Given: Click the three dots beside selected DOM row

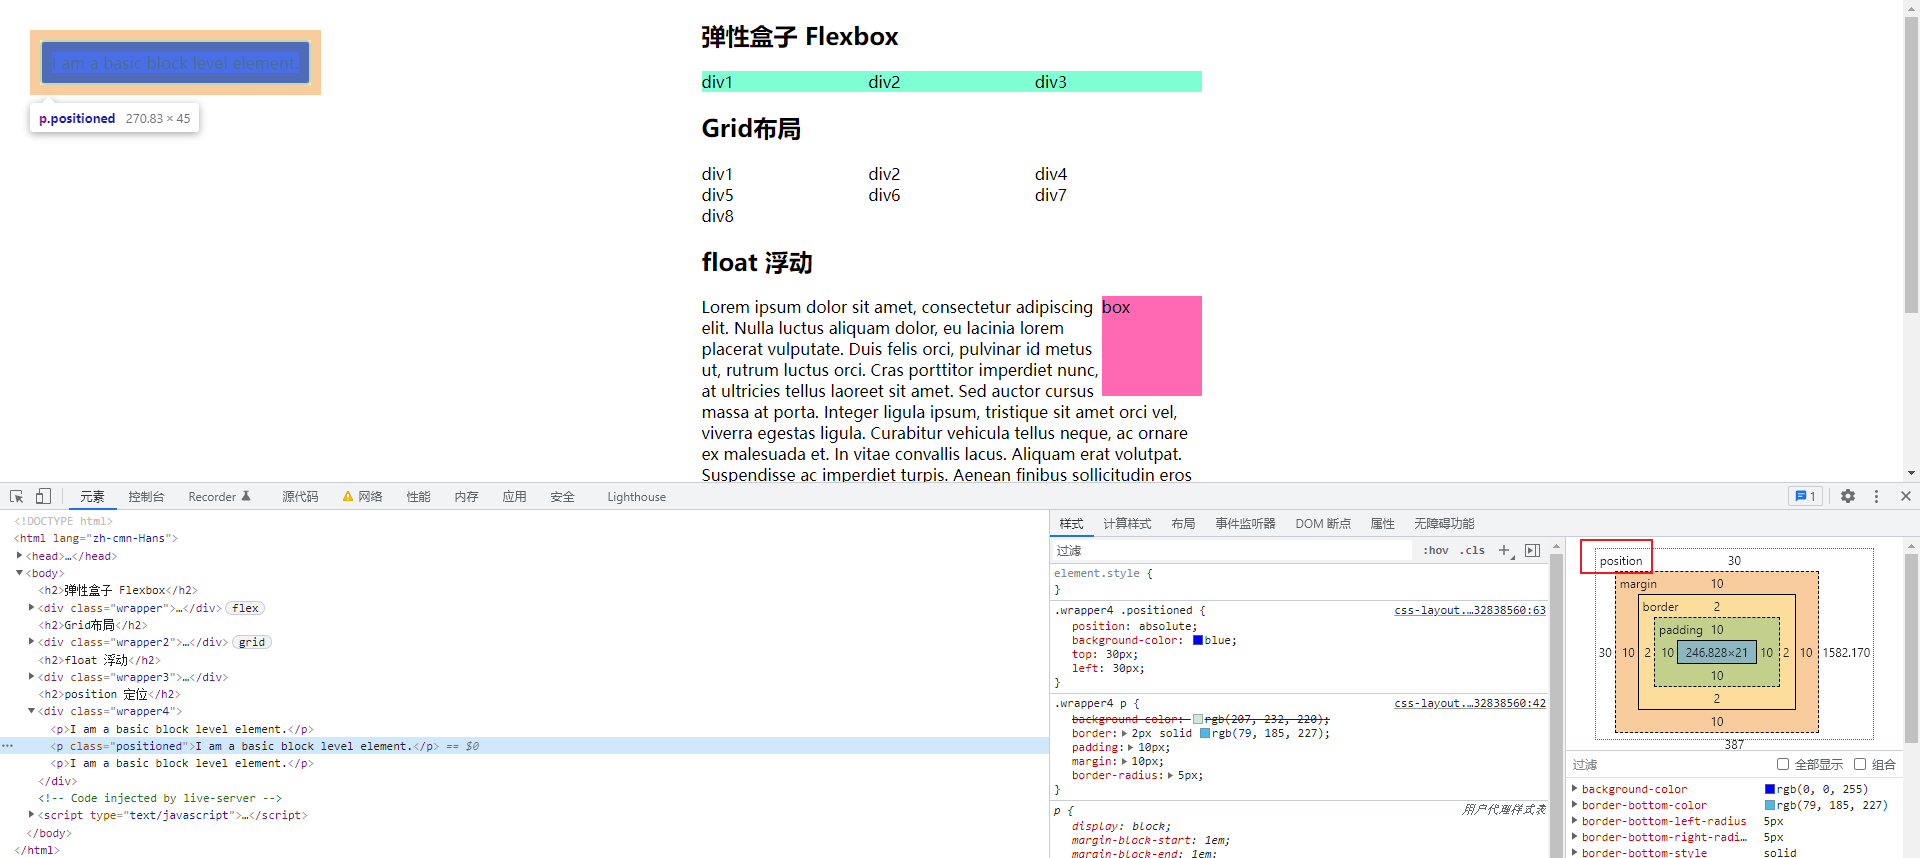Looking at the screenshot, I should pyautogui.click(x=7, y=746).
